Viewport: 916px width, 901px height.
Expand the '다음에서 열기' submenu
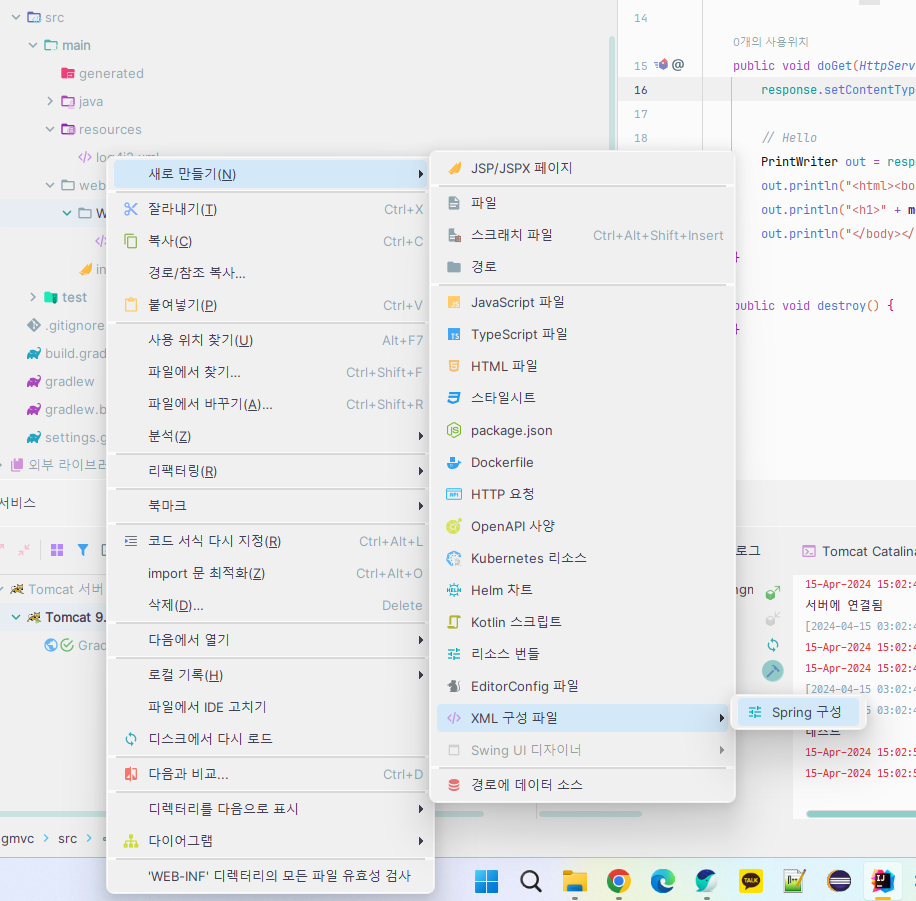270,640
